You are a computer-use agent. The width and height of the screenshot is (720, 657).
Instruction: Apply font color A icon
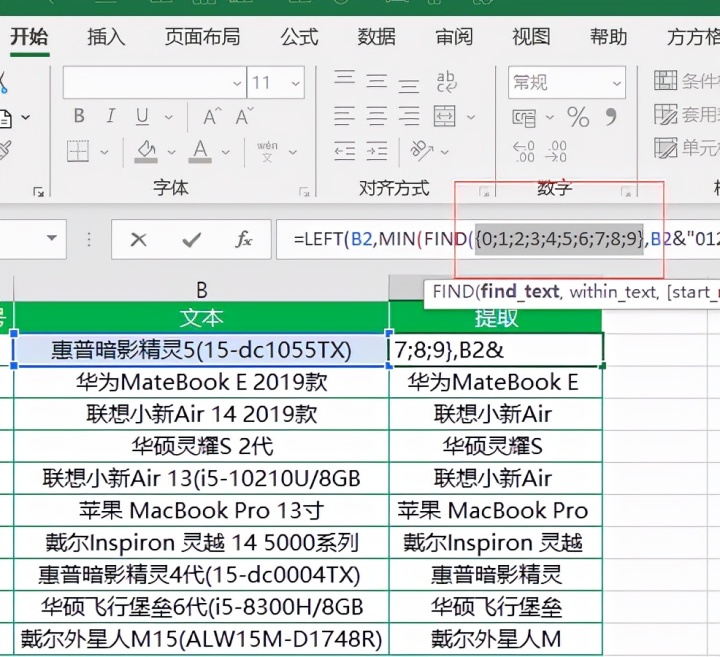coord(200,151)
